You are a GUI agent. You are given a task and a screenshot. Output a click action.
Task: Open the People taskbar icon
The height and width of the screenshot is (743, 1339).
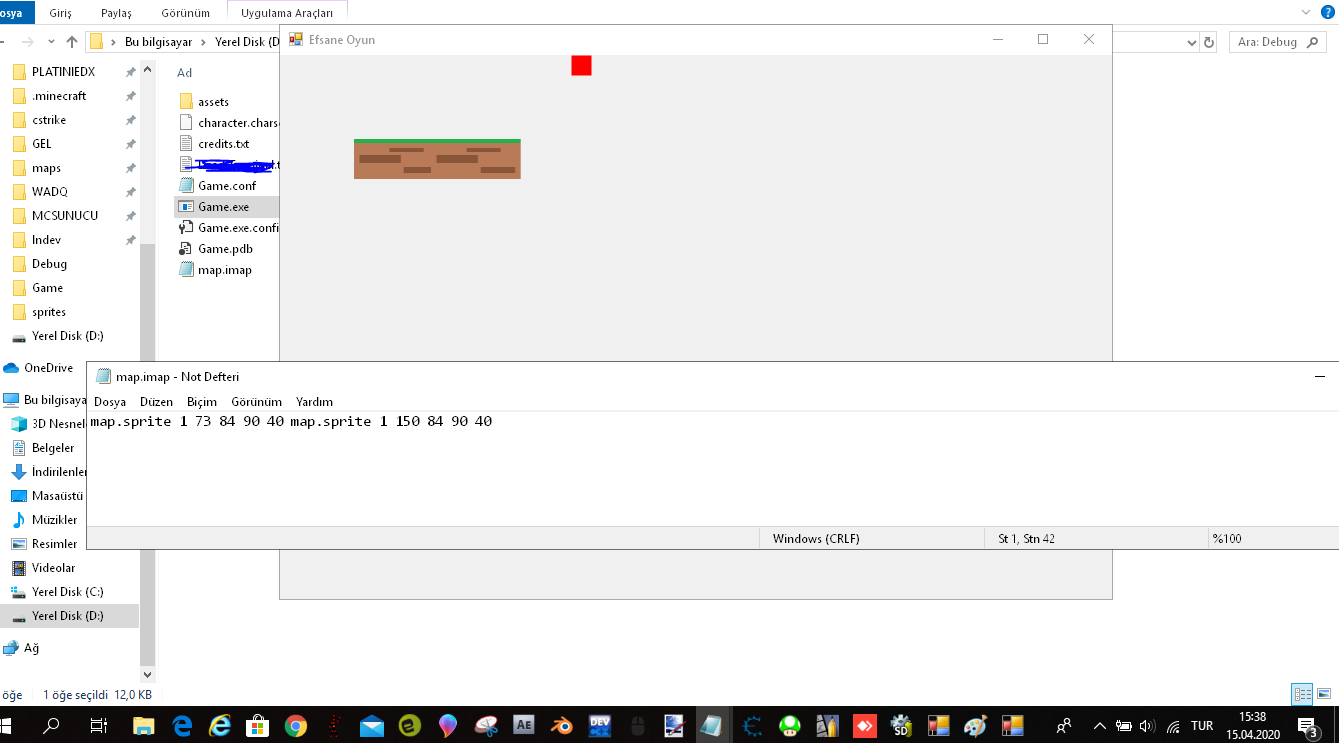click(x=1065, y=726)
